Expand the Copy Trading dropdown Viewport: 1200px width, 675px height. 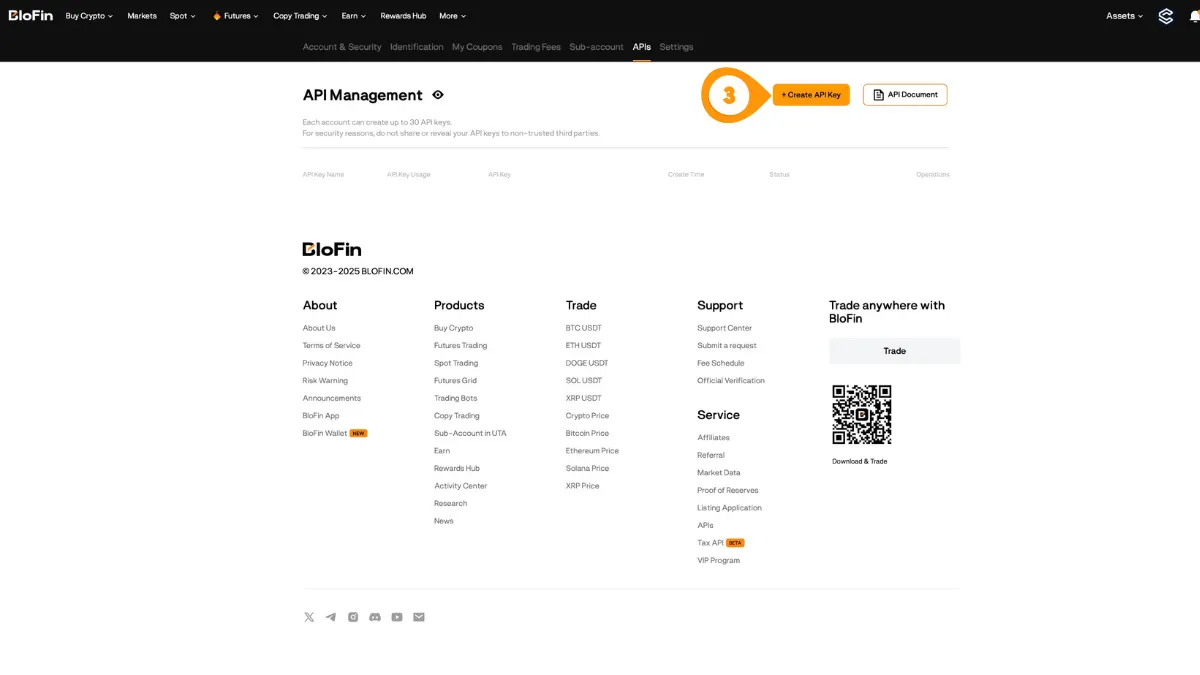tap(300, 16)
